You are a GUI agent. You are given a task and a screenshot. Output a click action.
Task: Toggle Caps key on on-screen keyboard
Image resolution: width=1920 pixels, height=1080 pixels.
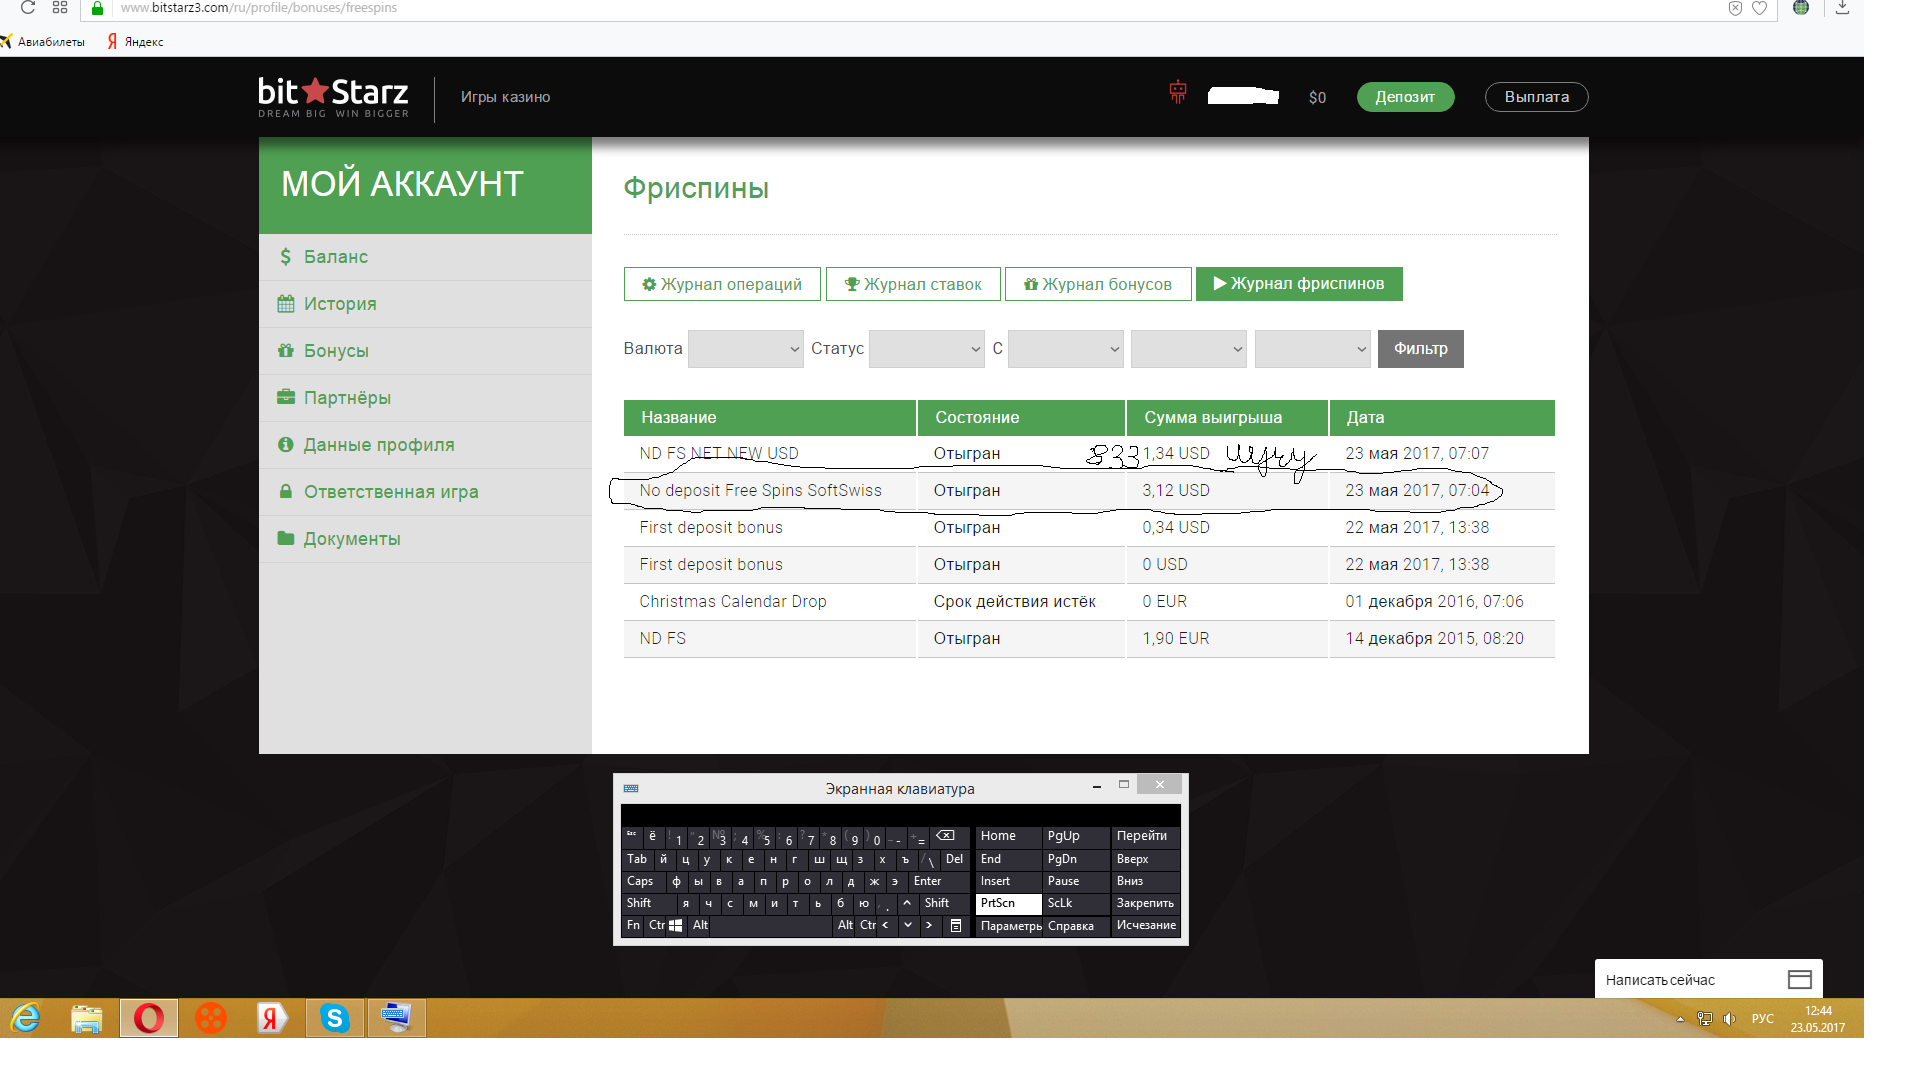point(640,881)
